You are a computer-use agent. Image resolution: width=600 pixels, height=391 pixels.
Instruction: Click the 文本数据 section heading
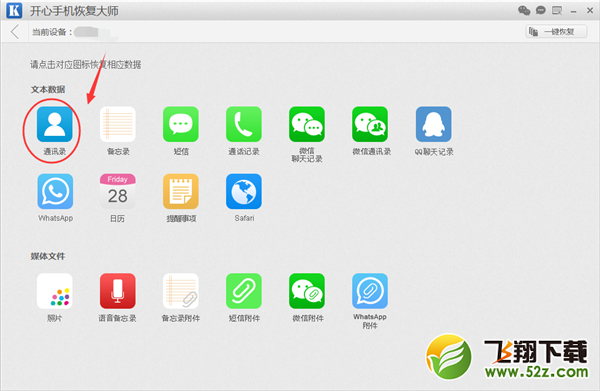(48, 90)
